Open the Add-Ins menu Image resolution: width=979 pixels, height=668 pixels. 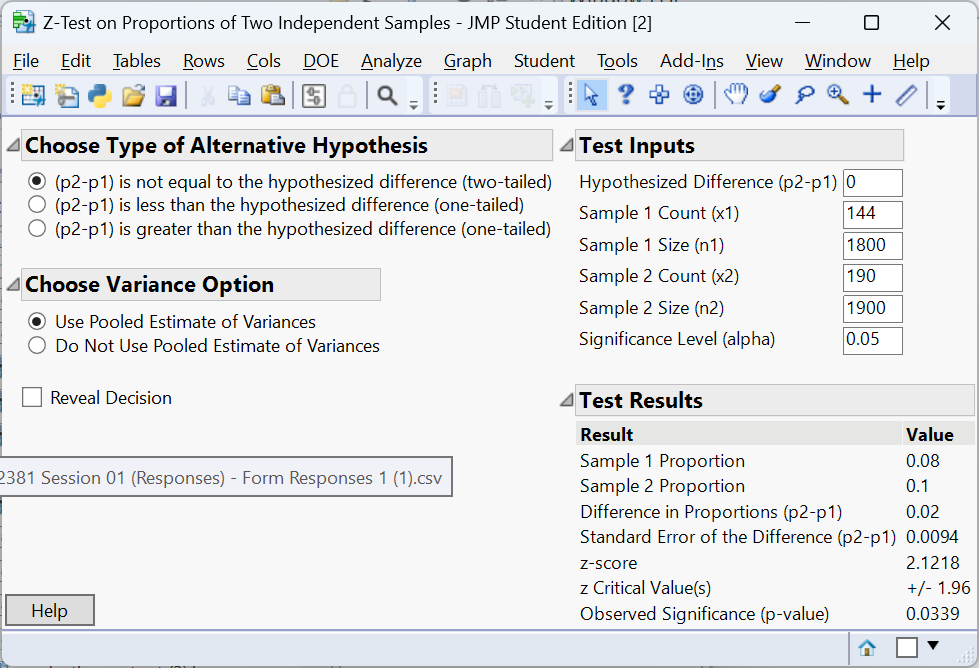tap(692, 61)
